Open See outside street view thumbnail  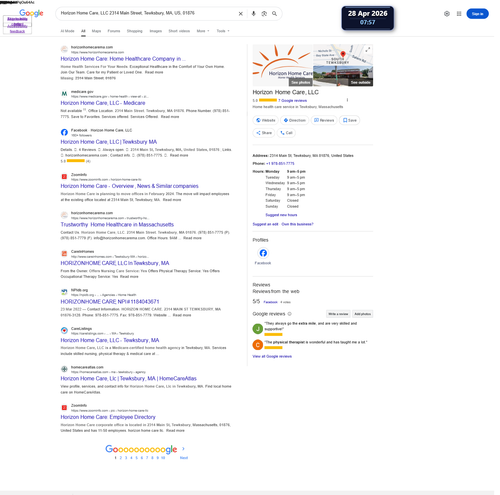[x=360, y=82]
